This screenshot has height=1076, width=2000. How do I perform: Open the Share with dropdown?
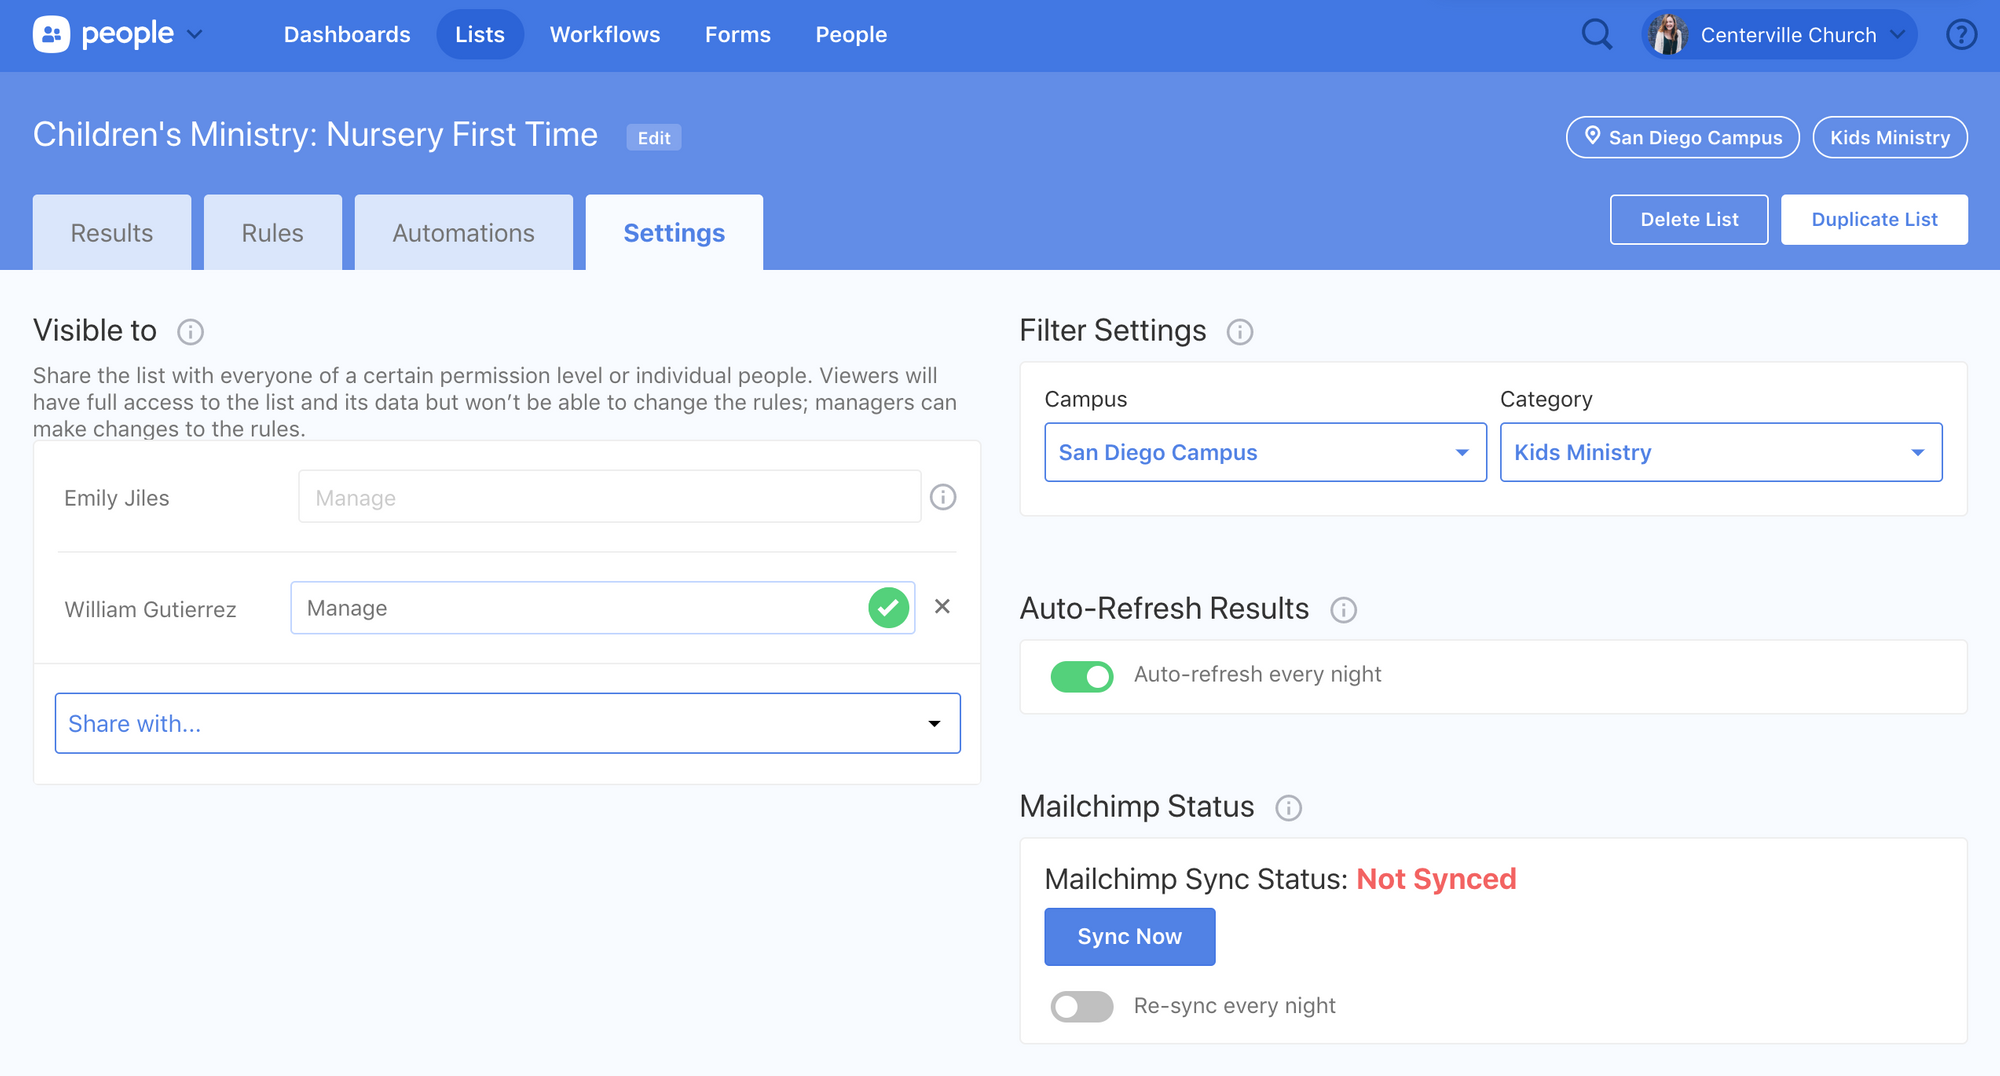(x=507, y=723)
